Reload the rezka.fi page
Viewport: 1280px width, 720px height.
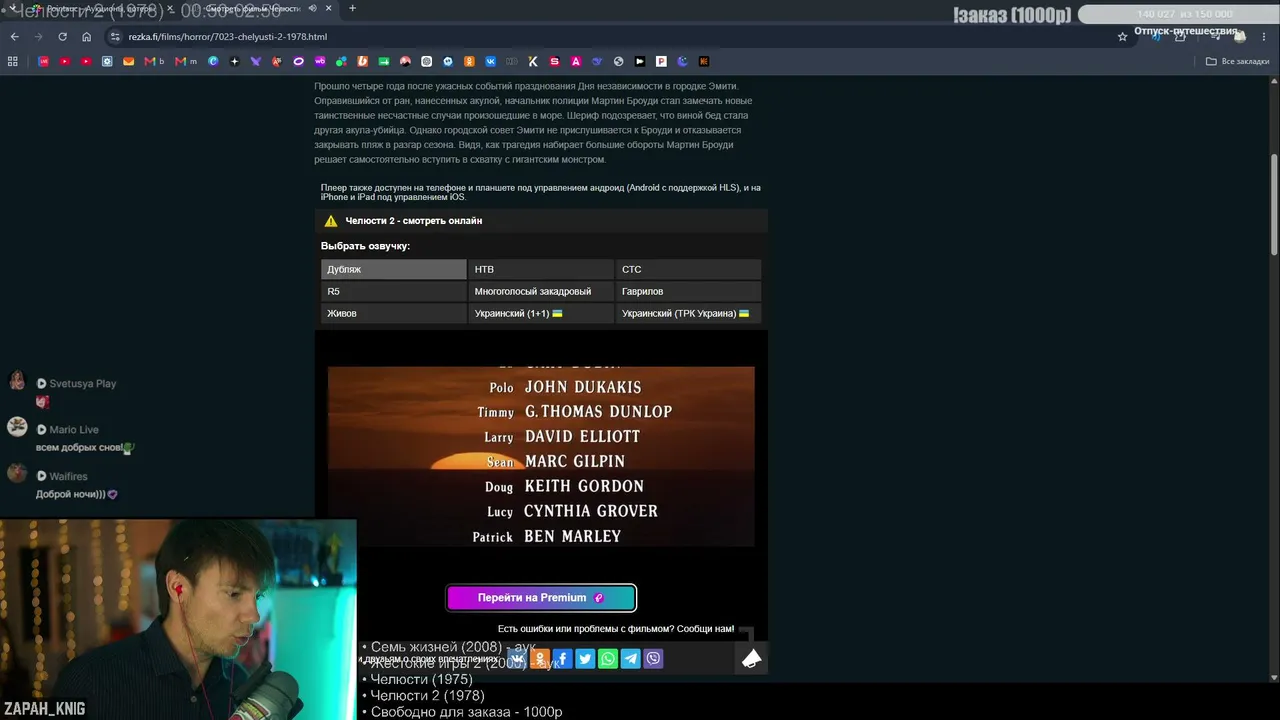(62, 37)
